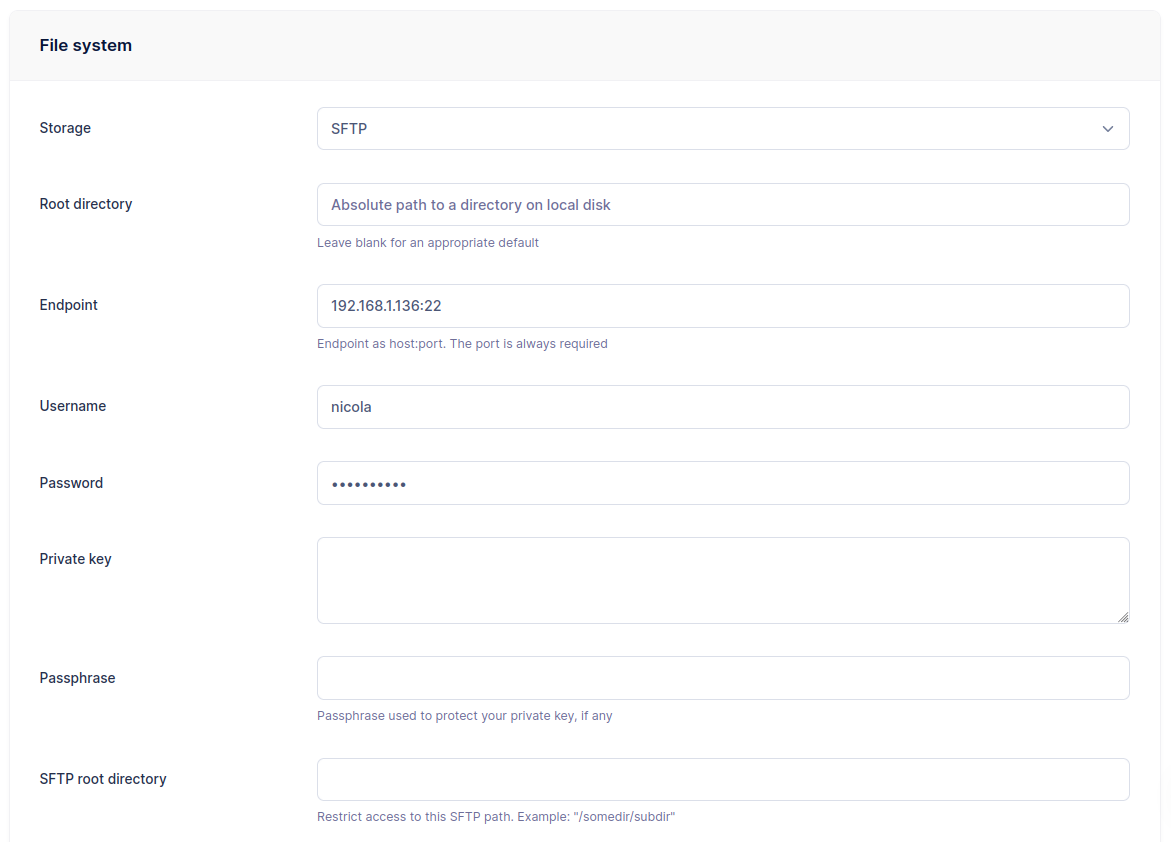This screenshot has height=842, width=1171.
Task: Click the Password label
Action: coord(71,483)
